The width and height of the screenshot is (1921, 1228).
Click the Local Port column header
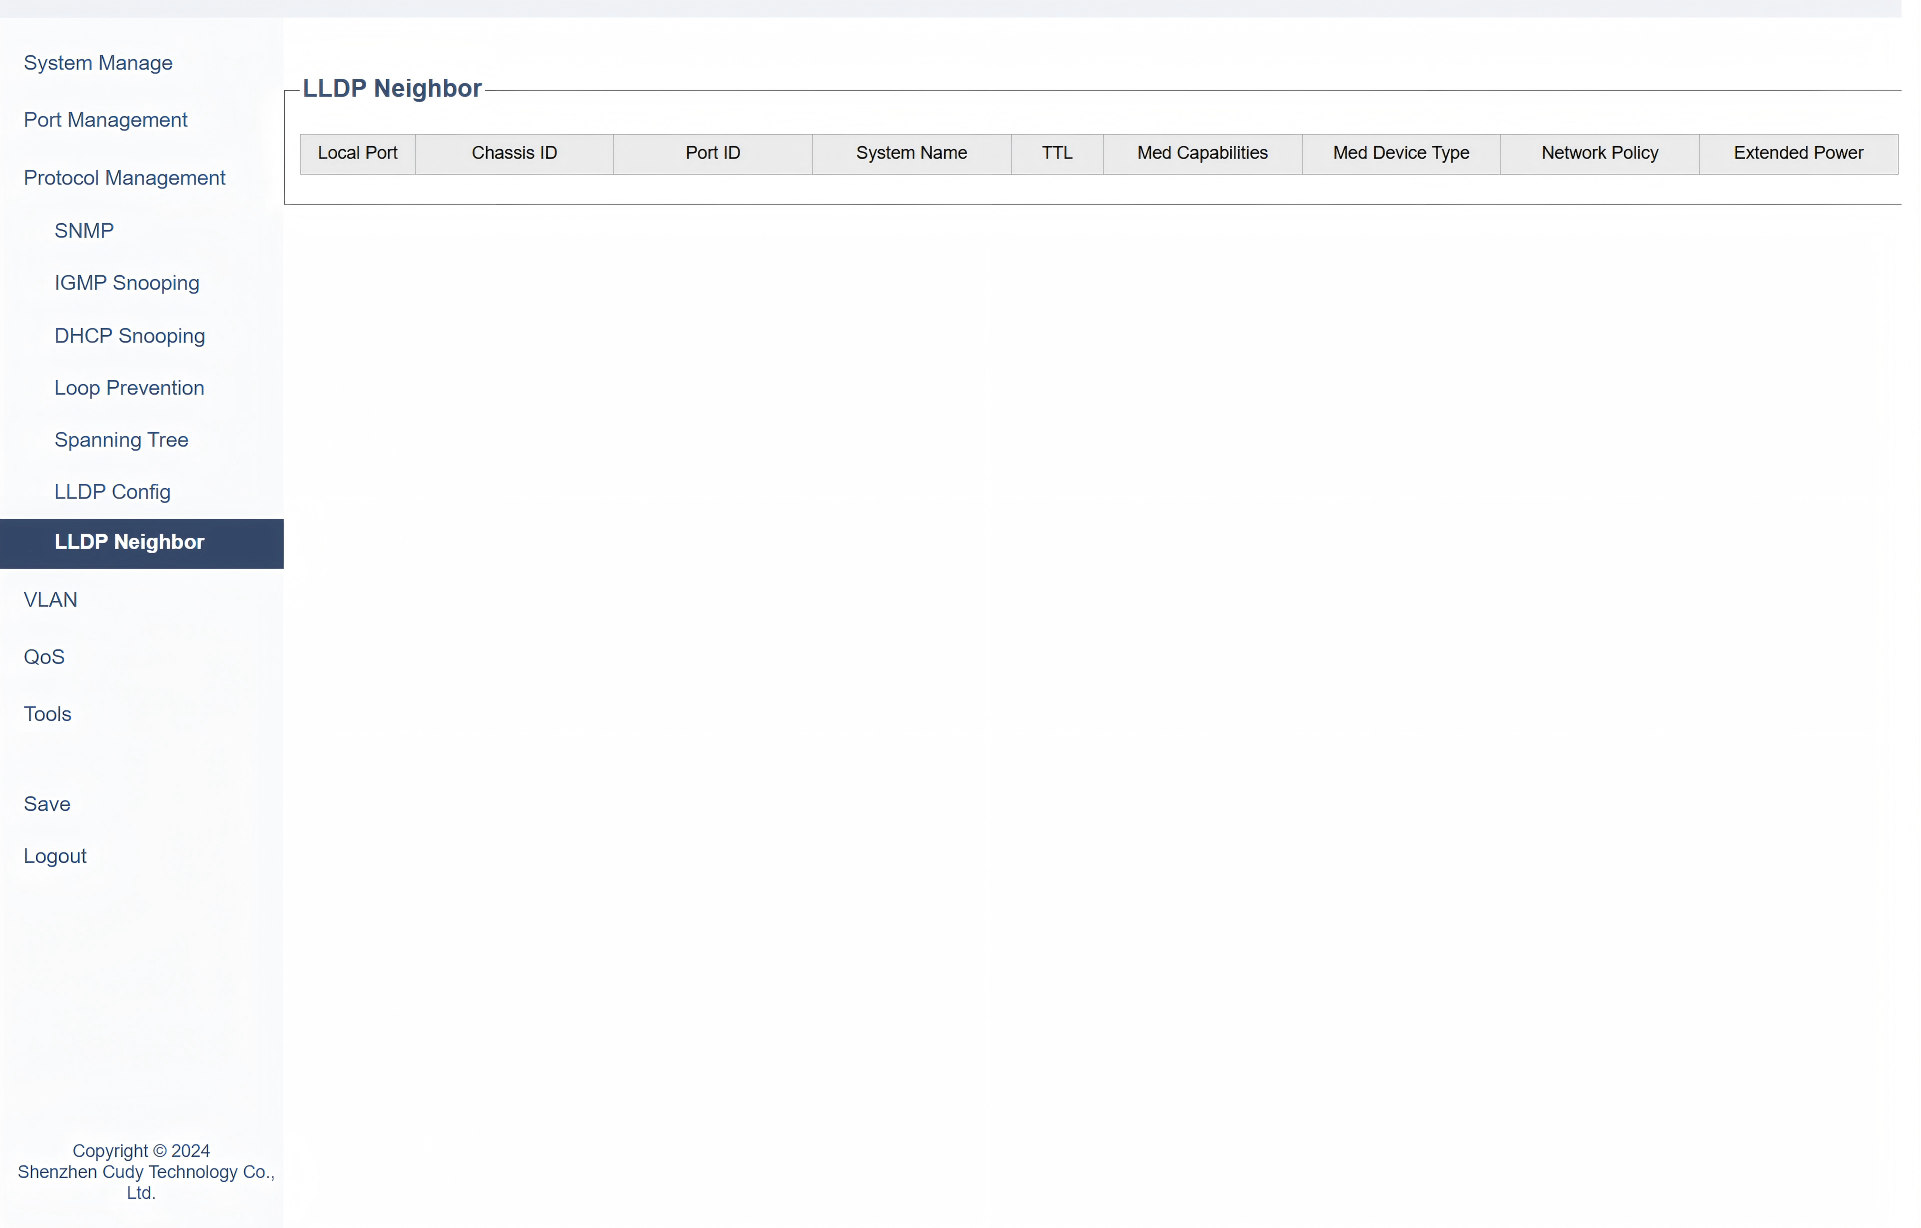357,153
